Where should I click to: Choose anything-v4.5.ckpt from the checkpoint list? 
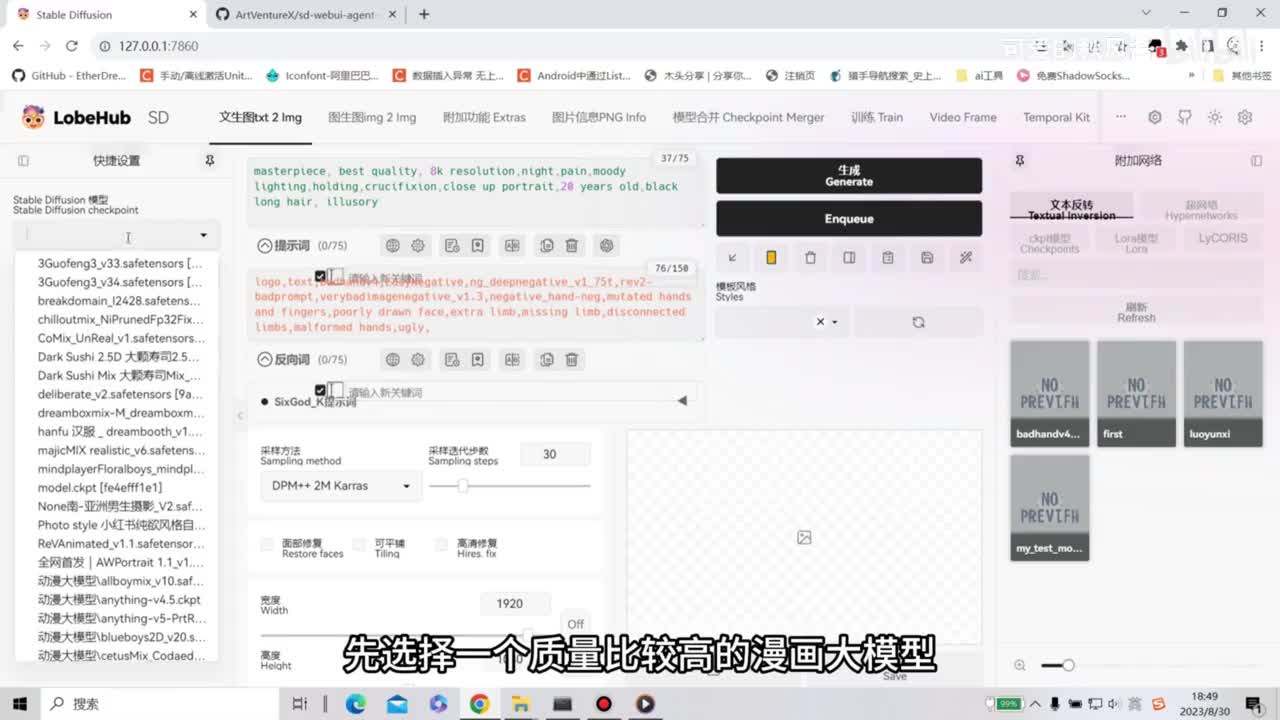pos(120,600)
